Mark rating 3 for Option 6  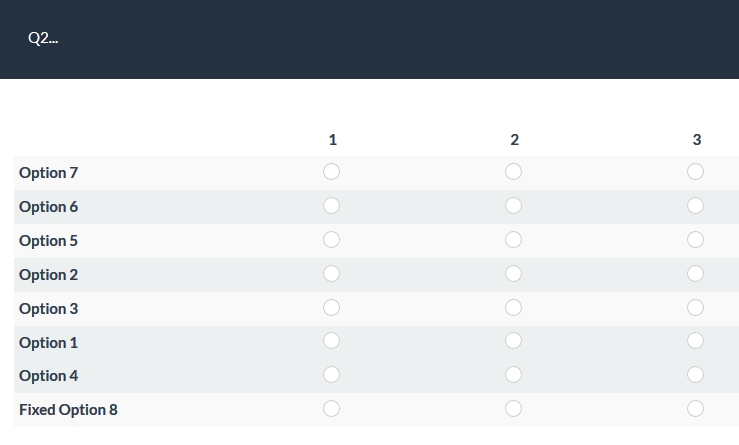click(x=696, y=206)
